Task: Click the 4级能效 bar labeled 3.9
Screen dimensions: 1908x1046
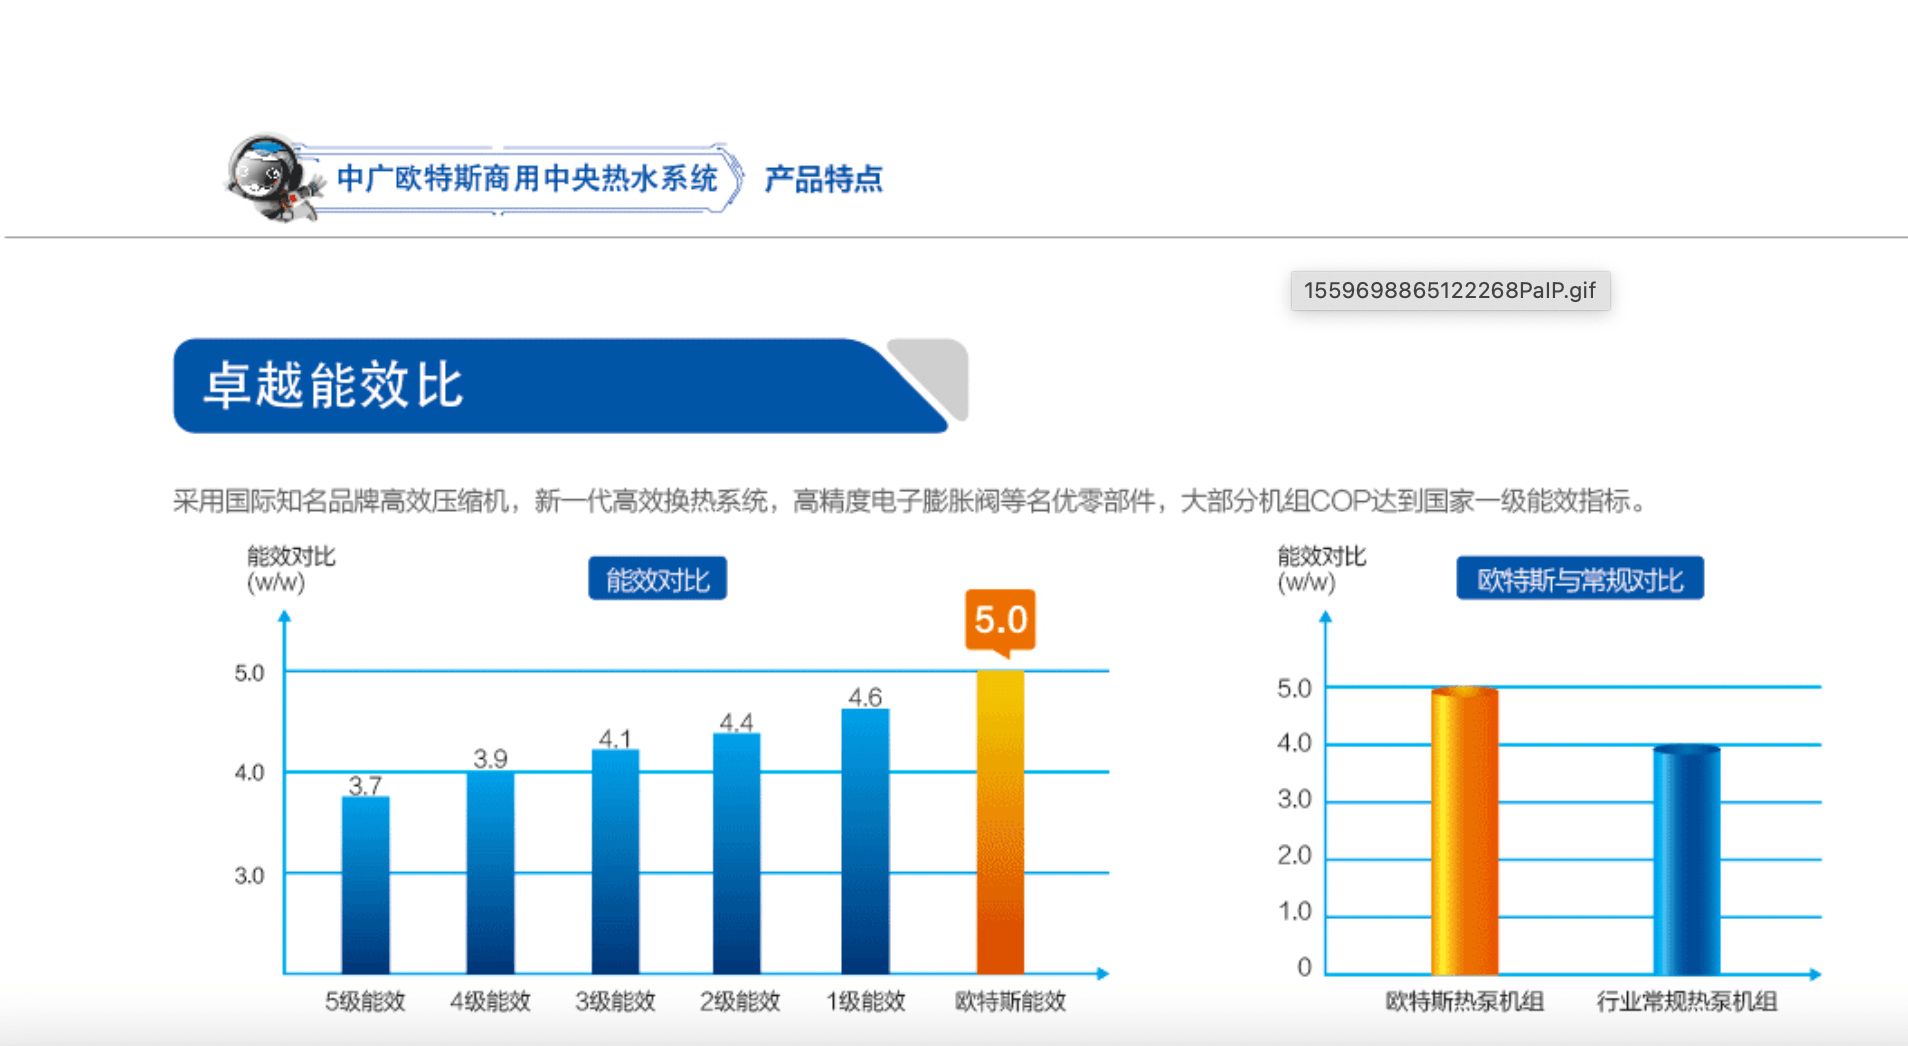Action: (x=490, y=872)
